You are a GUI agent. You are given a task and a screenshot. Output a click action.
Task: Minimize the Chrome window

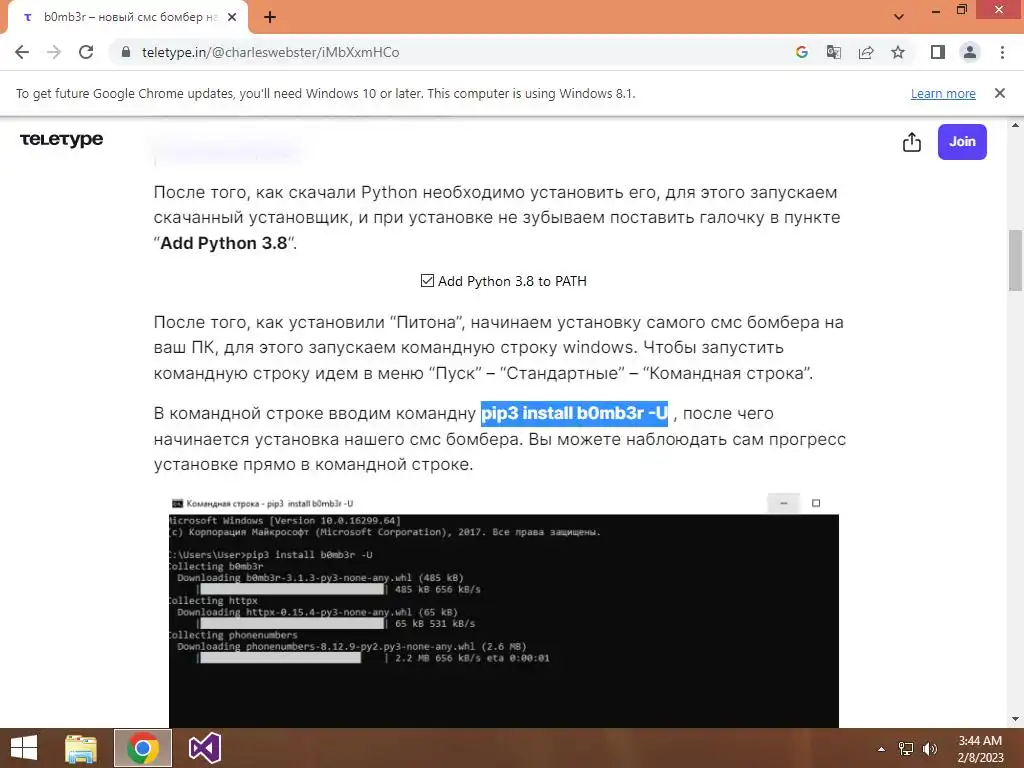click(x=936, y=10)
